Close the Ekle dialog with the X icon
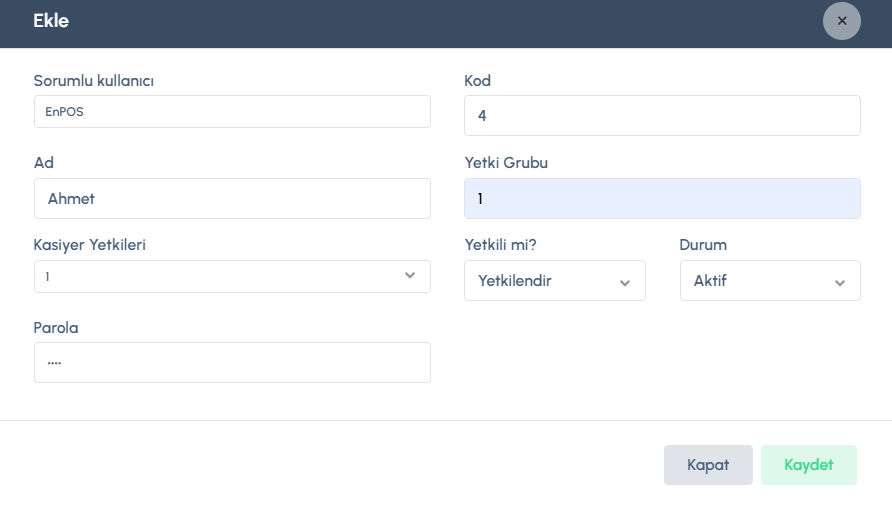Screen dimensions: 892x507 pos(841,21)
